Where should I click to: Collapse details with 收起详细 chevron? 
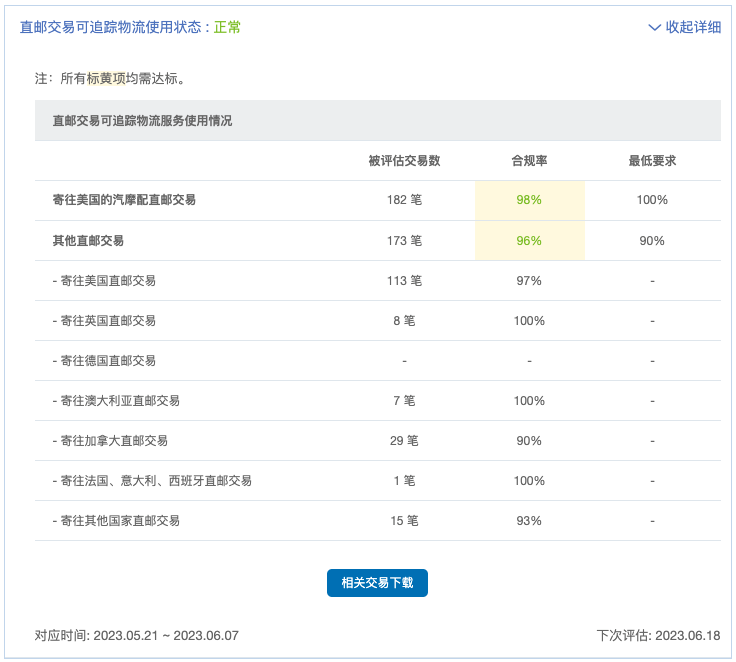(x=654, y=27)
